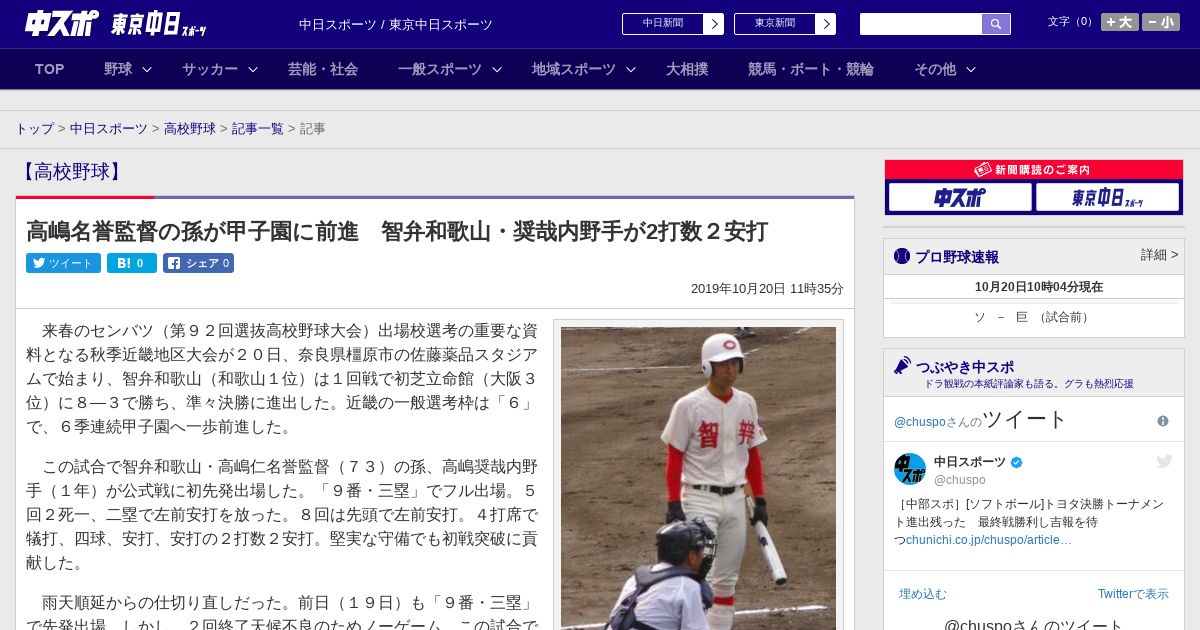Open the 中日新聞 link button

pos(673,24)
